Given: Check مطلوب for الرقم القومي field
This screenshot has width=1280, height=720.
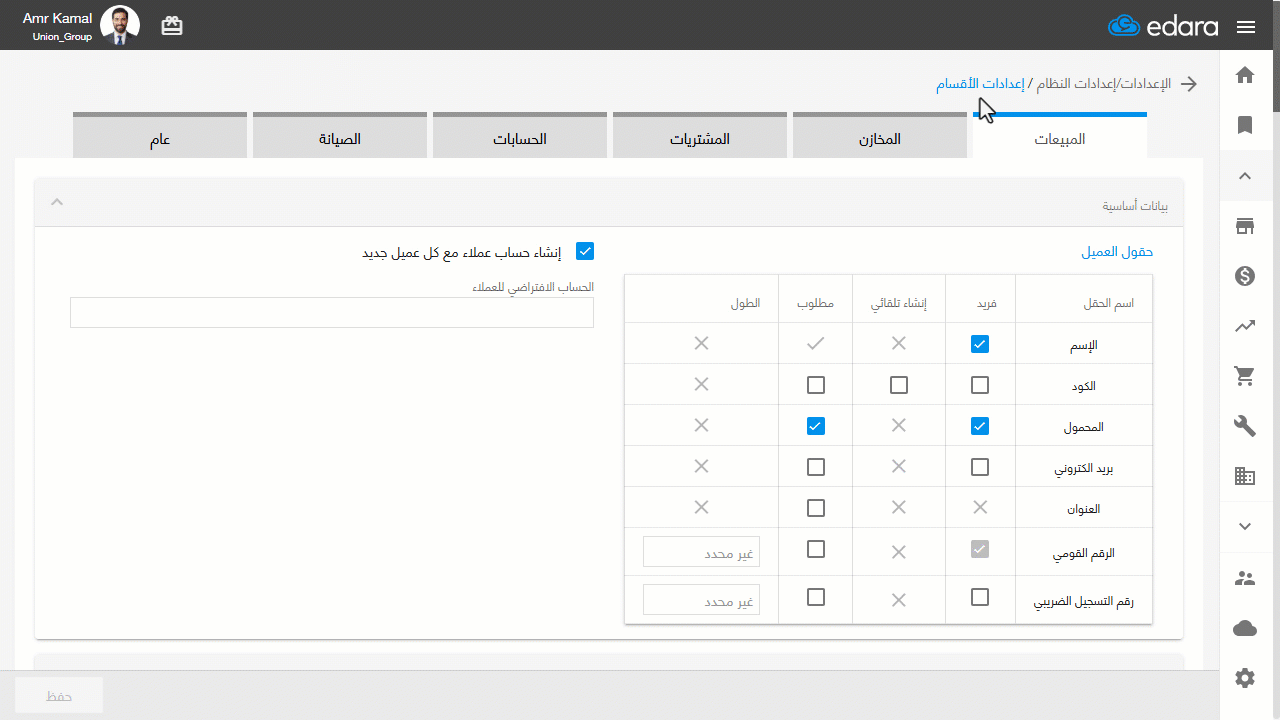Looking at the screenshot, I should tap(816, 549).
